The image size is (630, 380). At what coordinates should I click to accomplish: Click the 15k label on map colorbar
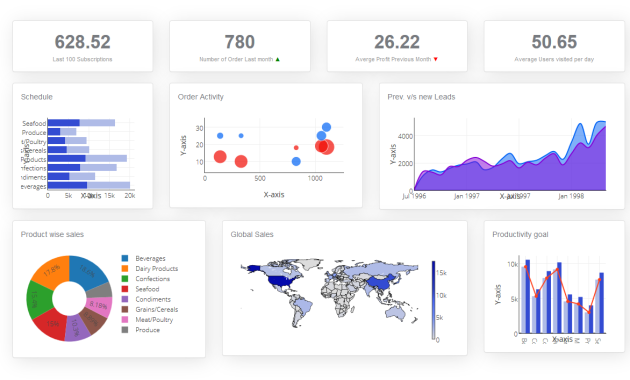coord(441,273)
